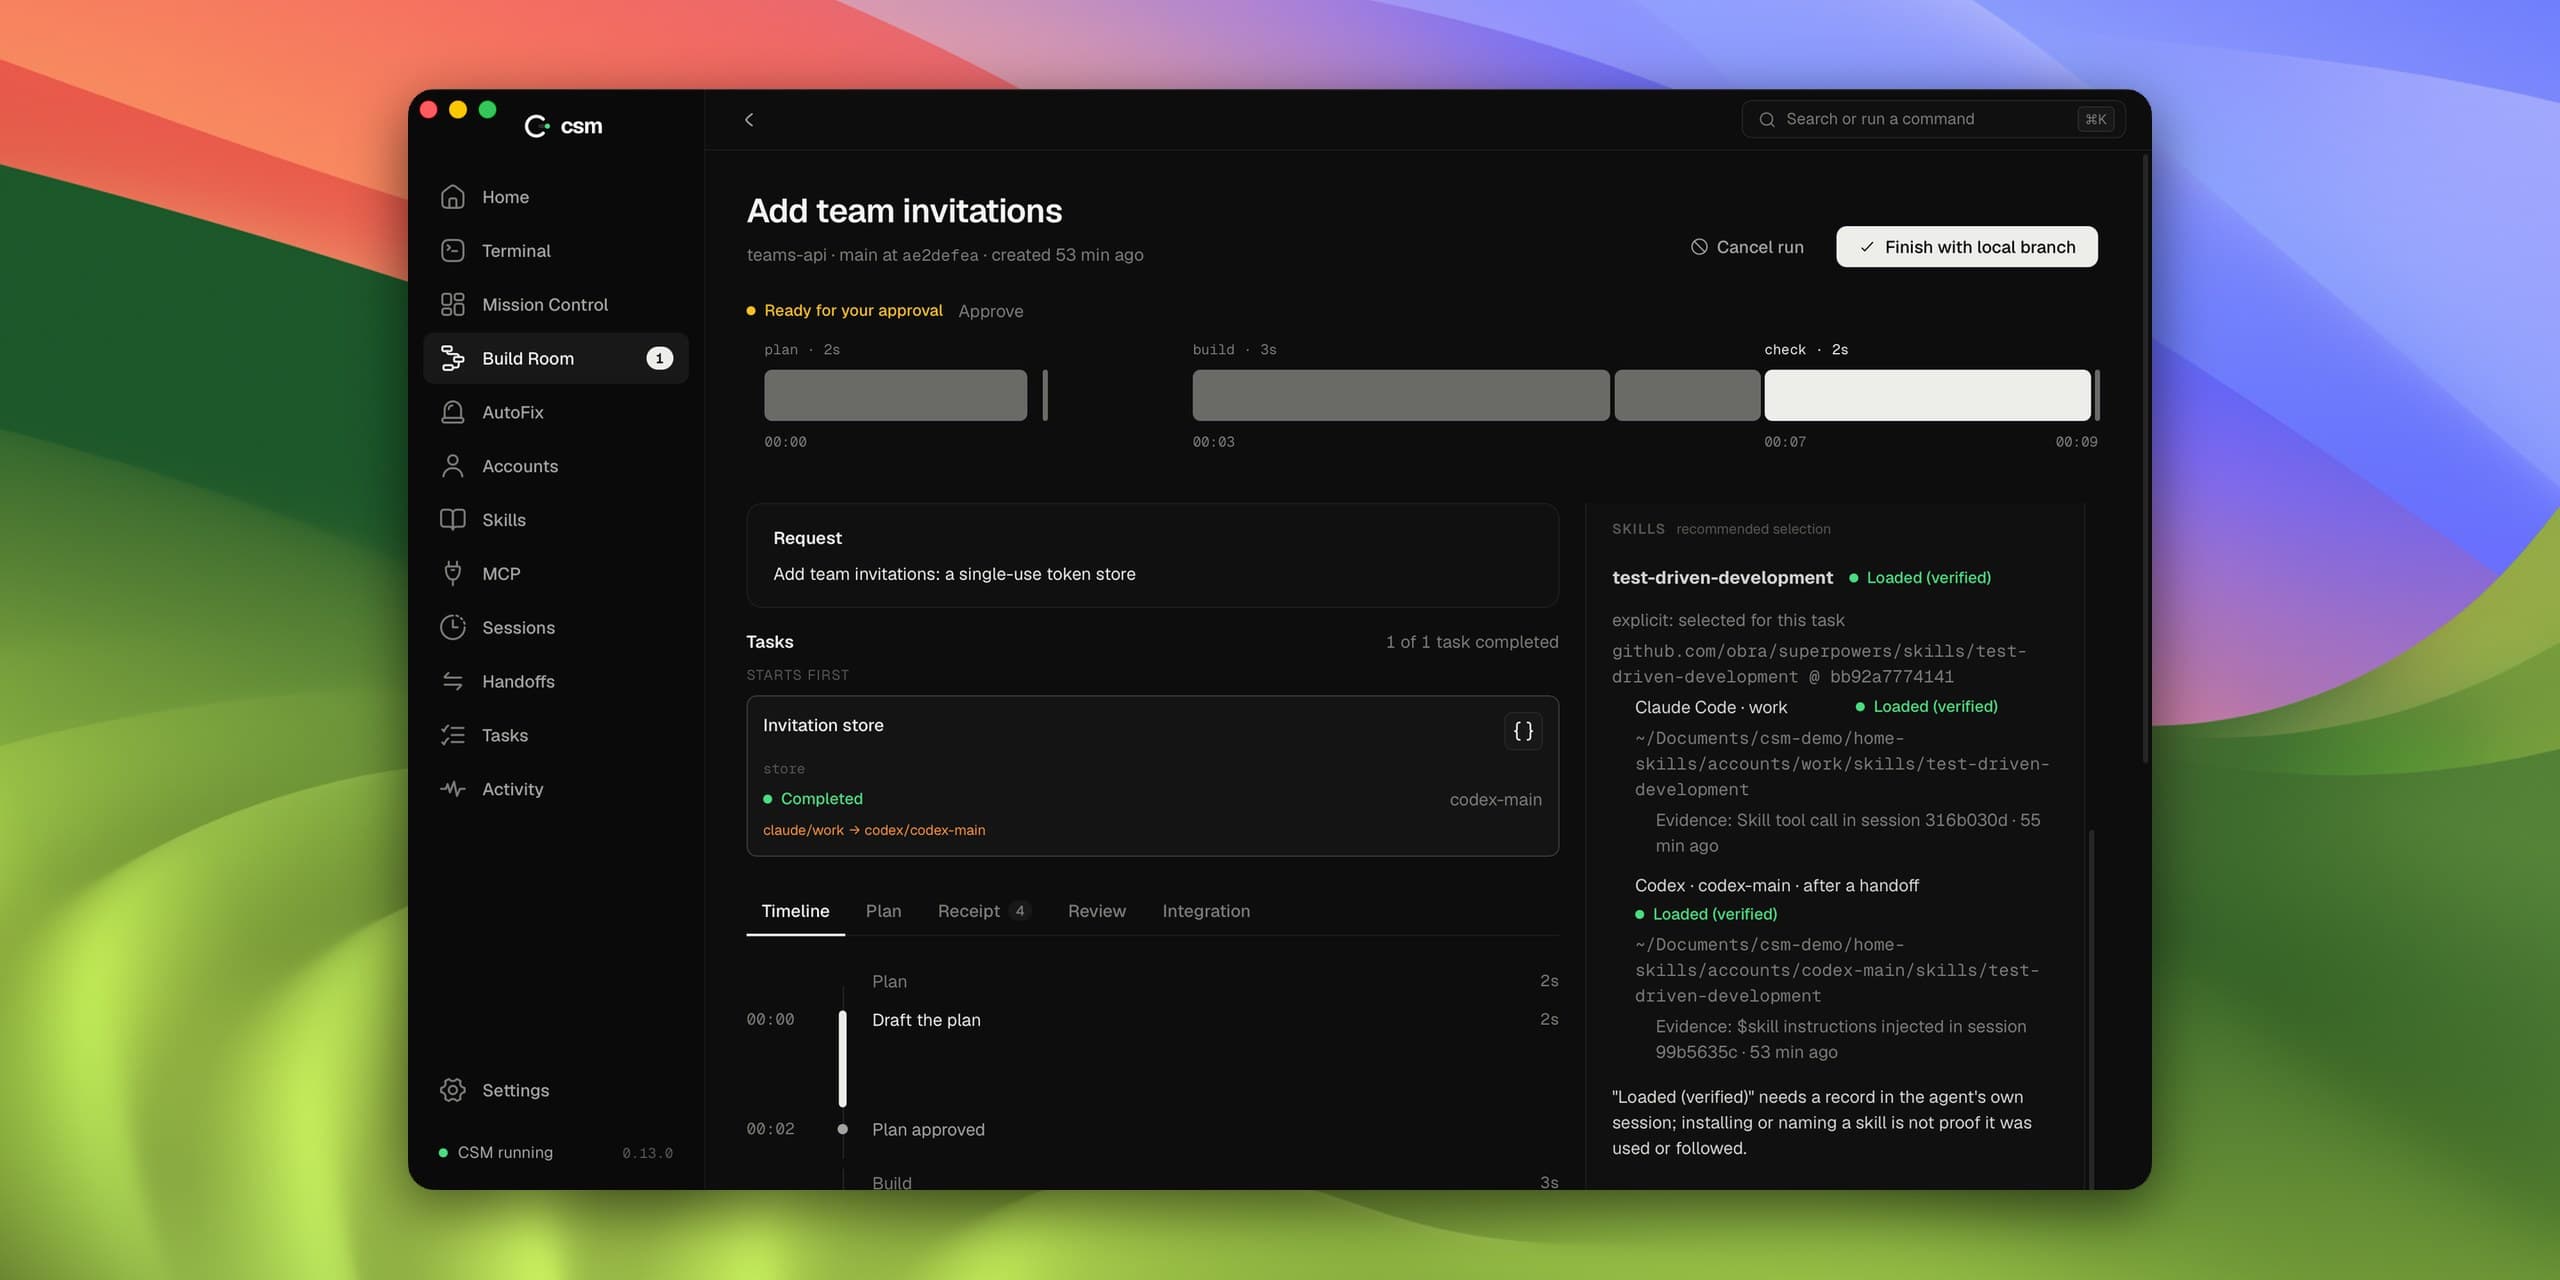Click 'Codex · codex-main · after a handoff' row
This screenshot has height=1280, width=2560.
pyautogui.click(x=1776, y=885)
